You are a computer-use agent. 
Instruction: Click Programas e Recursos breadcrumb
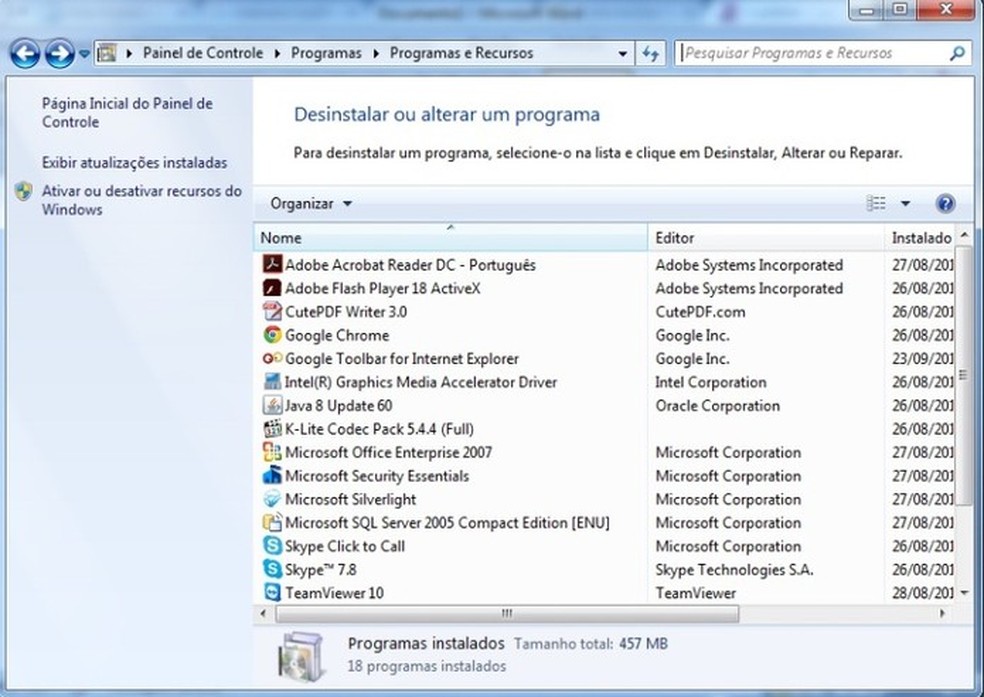pyautogui.click(x=461, y=53)
